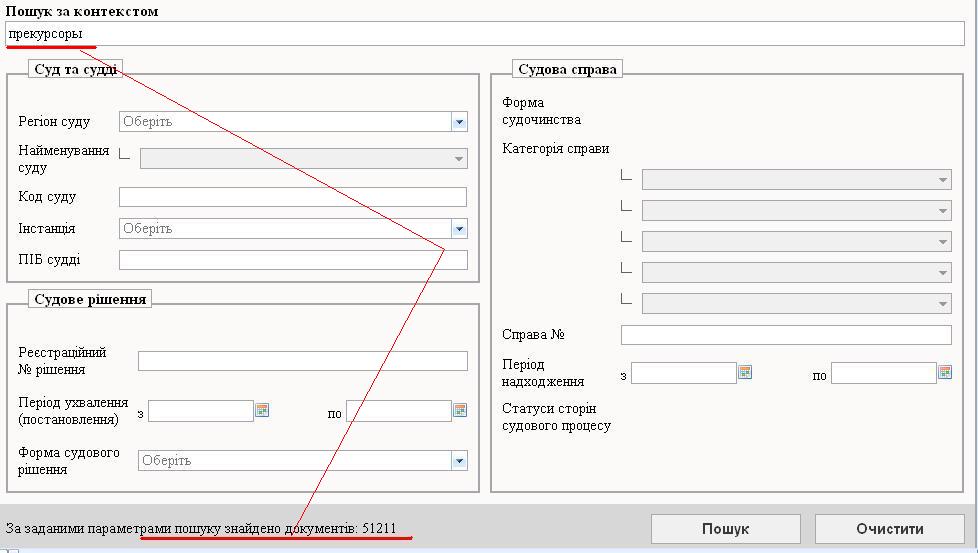
Task: Open the Найменування суду dropdown
Action: pos(459,159)
